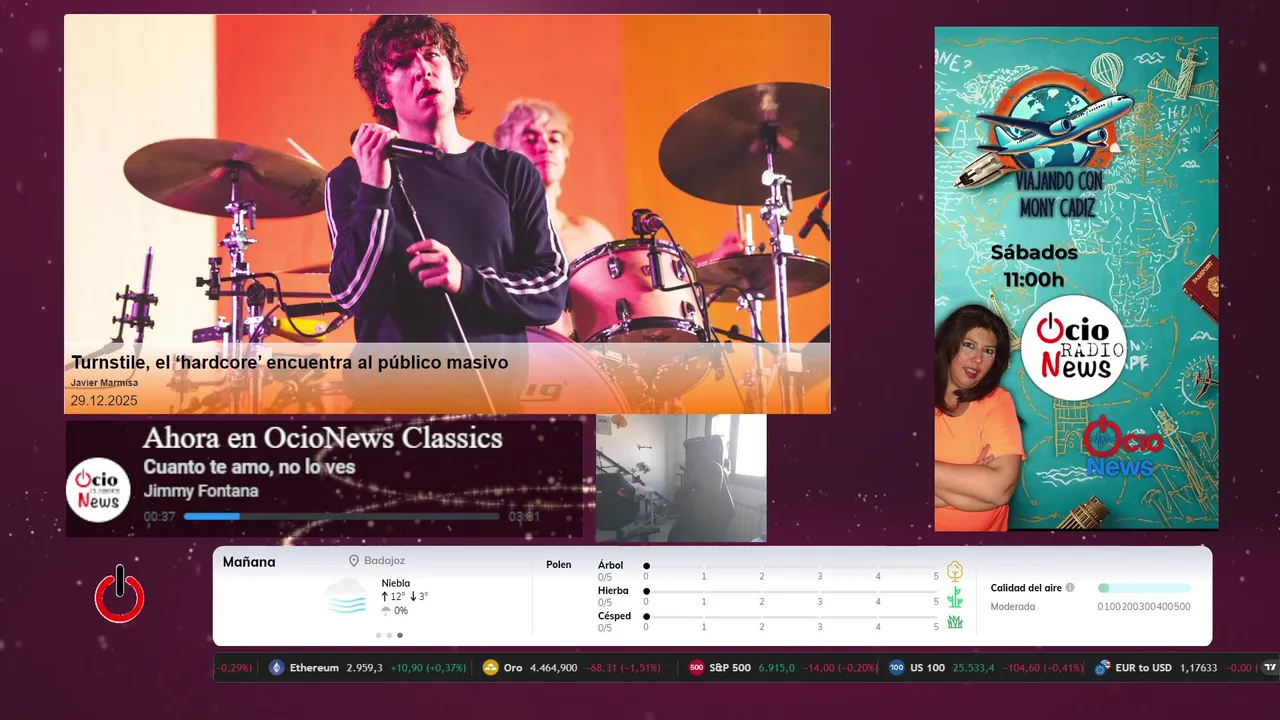Click the Calidad del aire label

tap(1026, 588)
